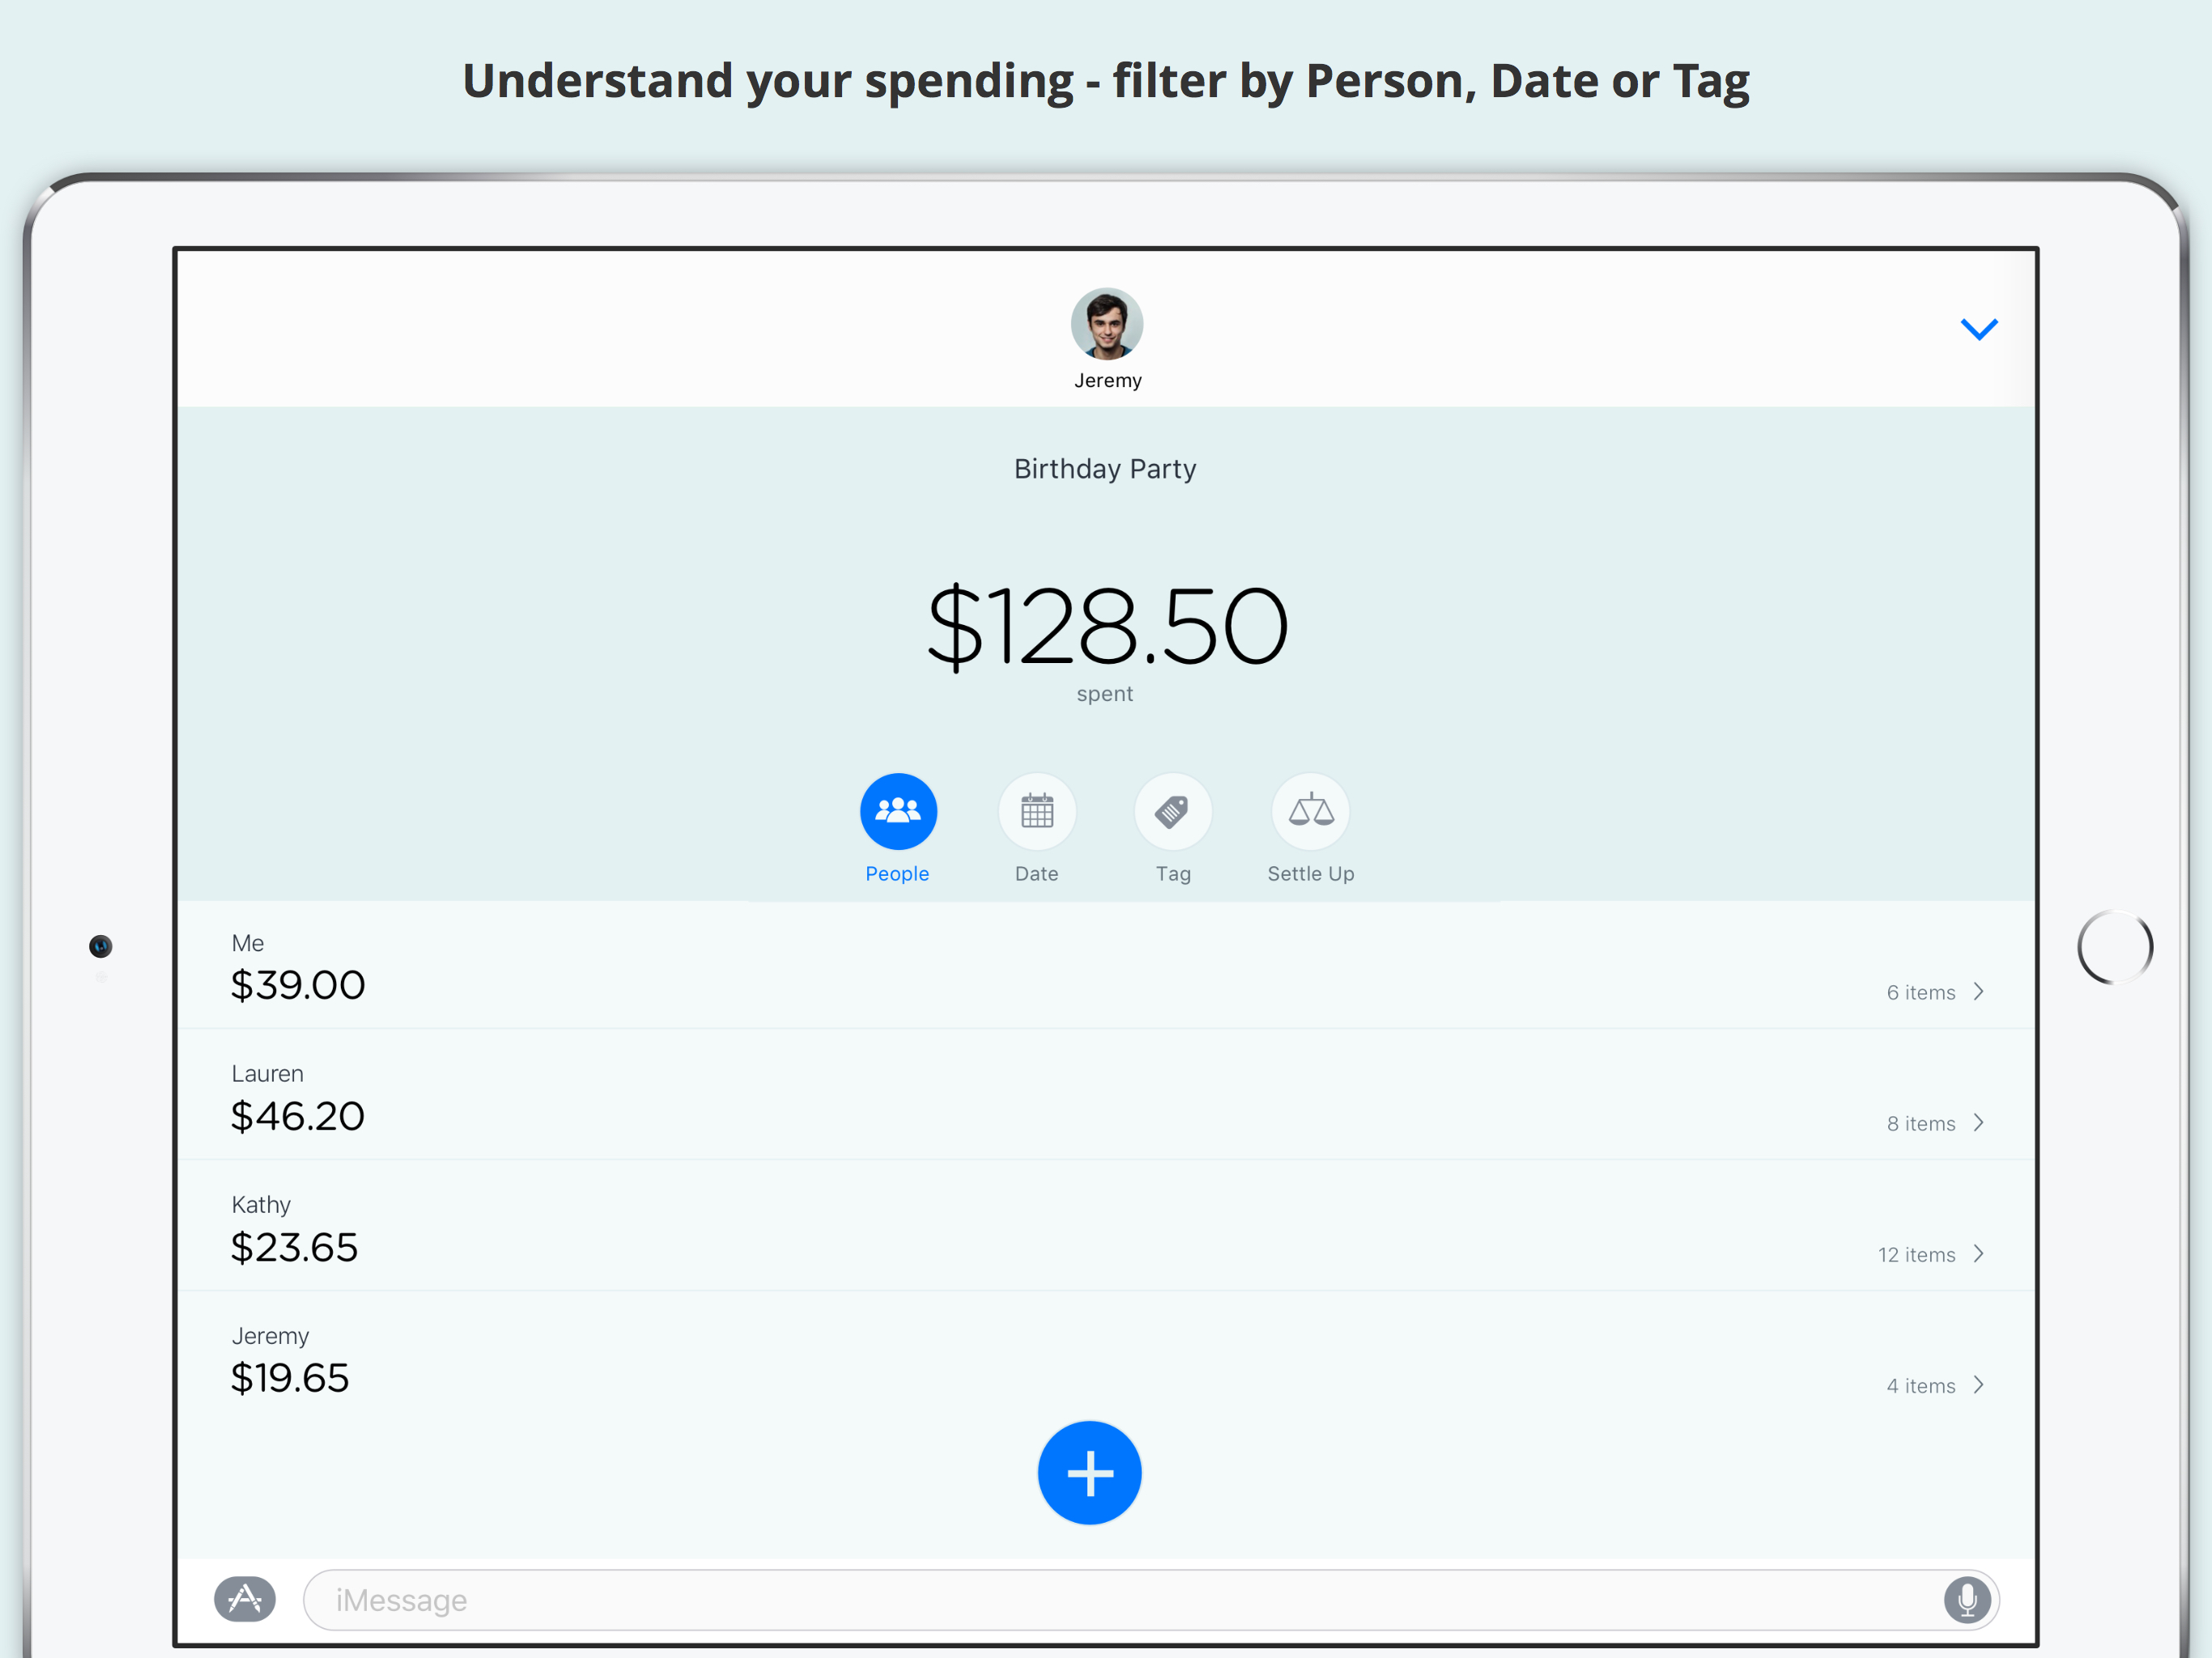The image size is (2212, 1658).
Task: Open Settle Up scales icon
Action: 1310,811
